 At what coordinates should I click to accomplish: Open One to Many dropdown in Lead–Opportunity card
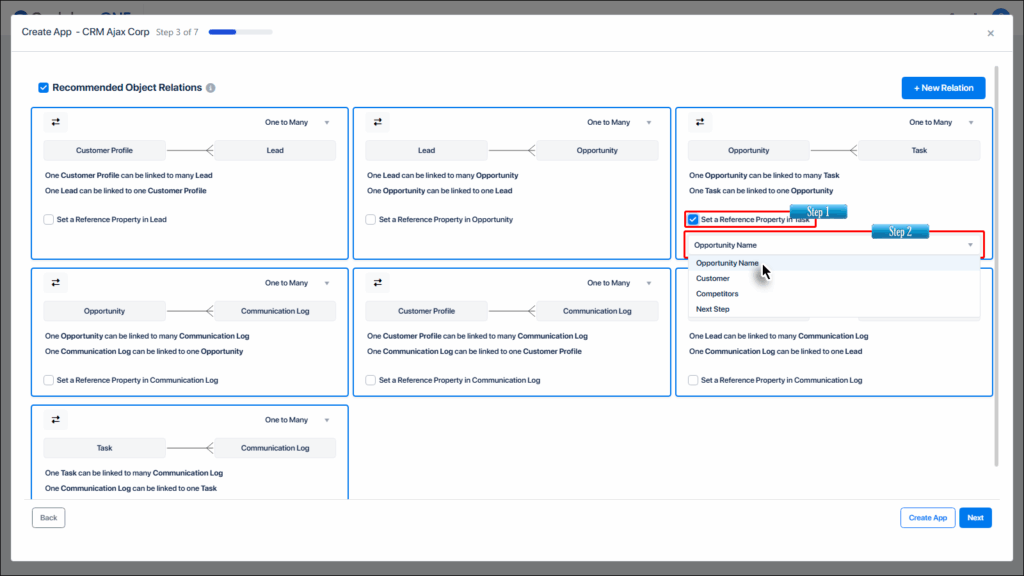click(x=619, y=122)
